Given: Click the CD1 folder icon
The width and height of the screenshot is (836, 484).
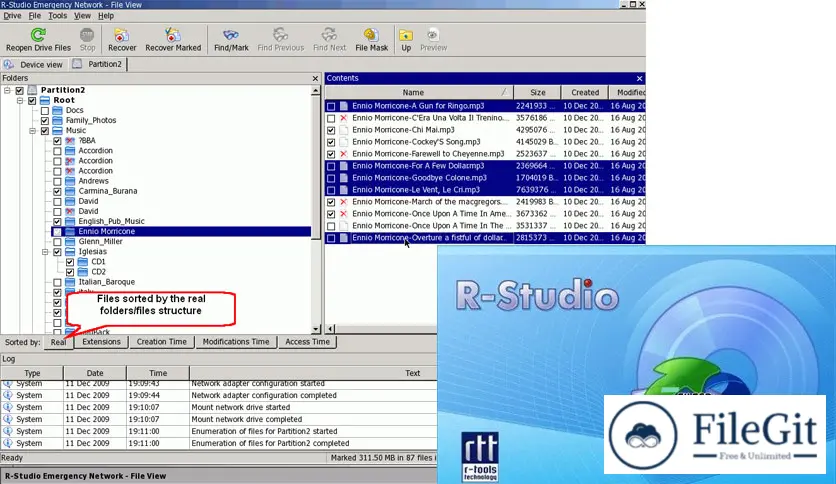Looking at the screenshot, I should coord(83,262).
